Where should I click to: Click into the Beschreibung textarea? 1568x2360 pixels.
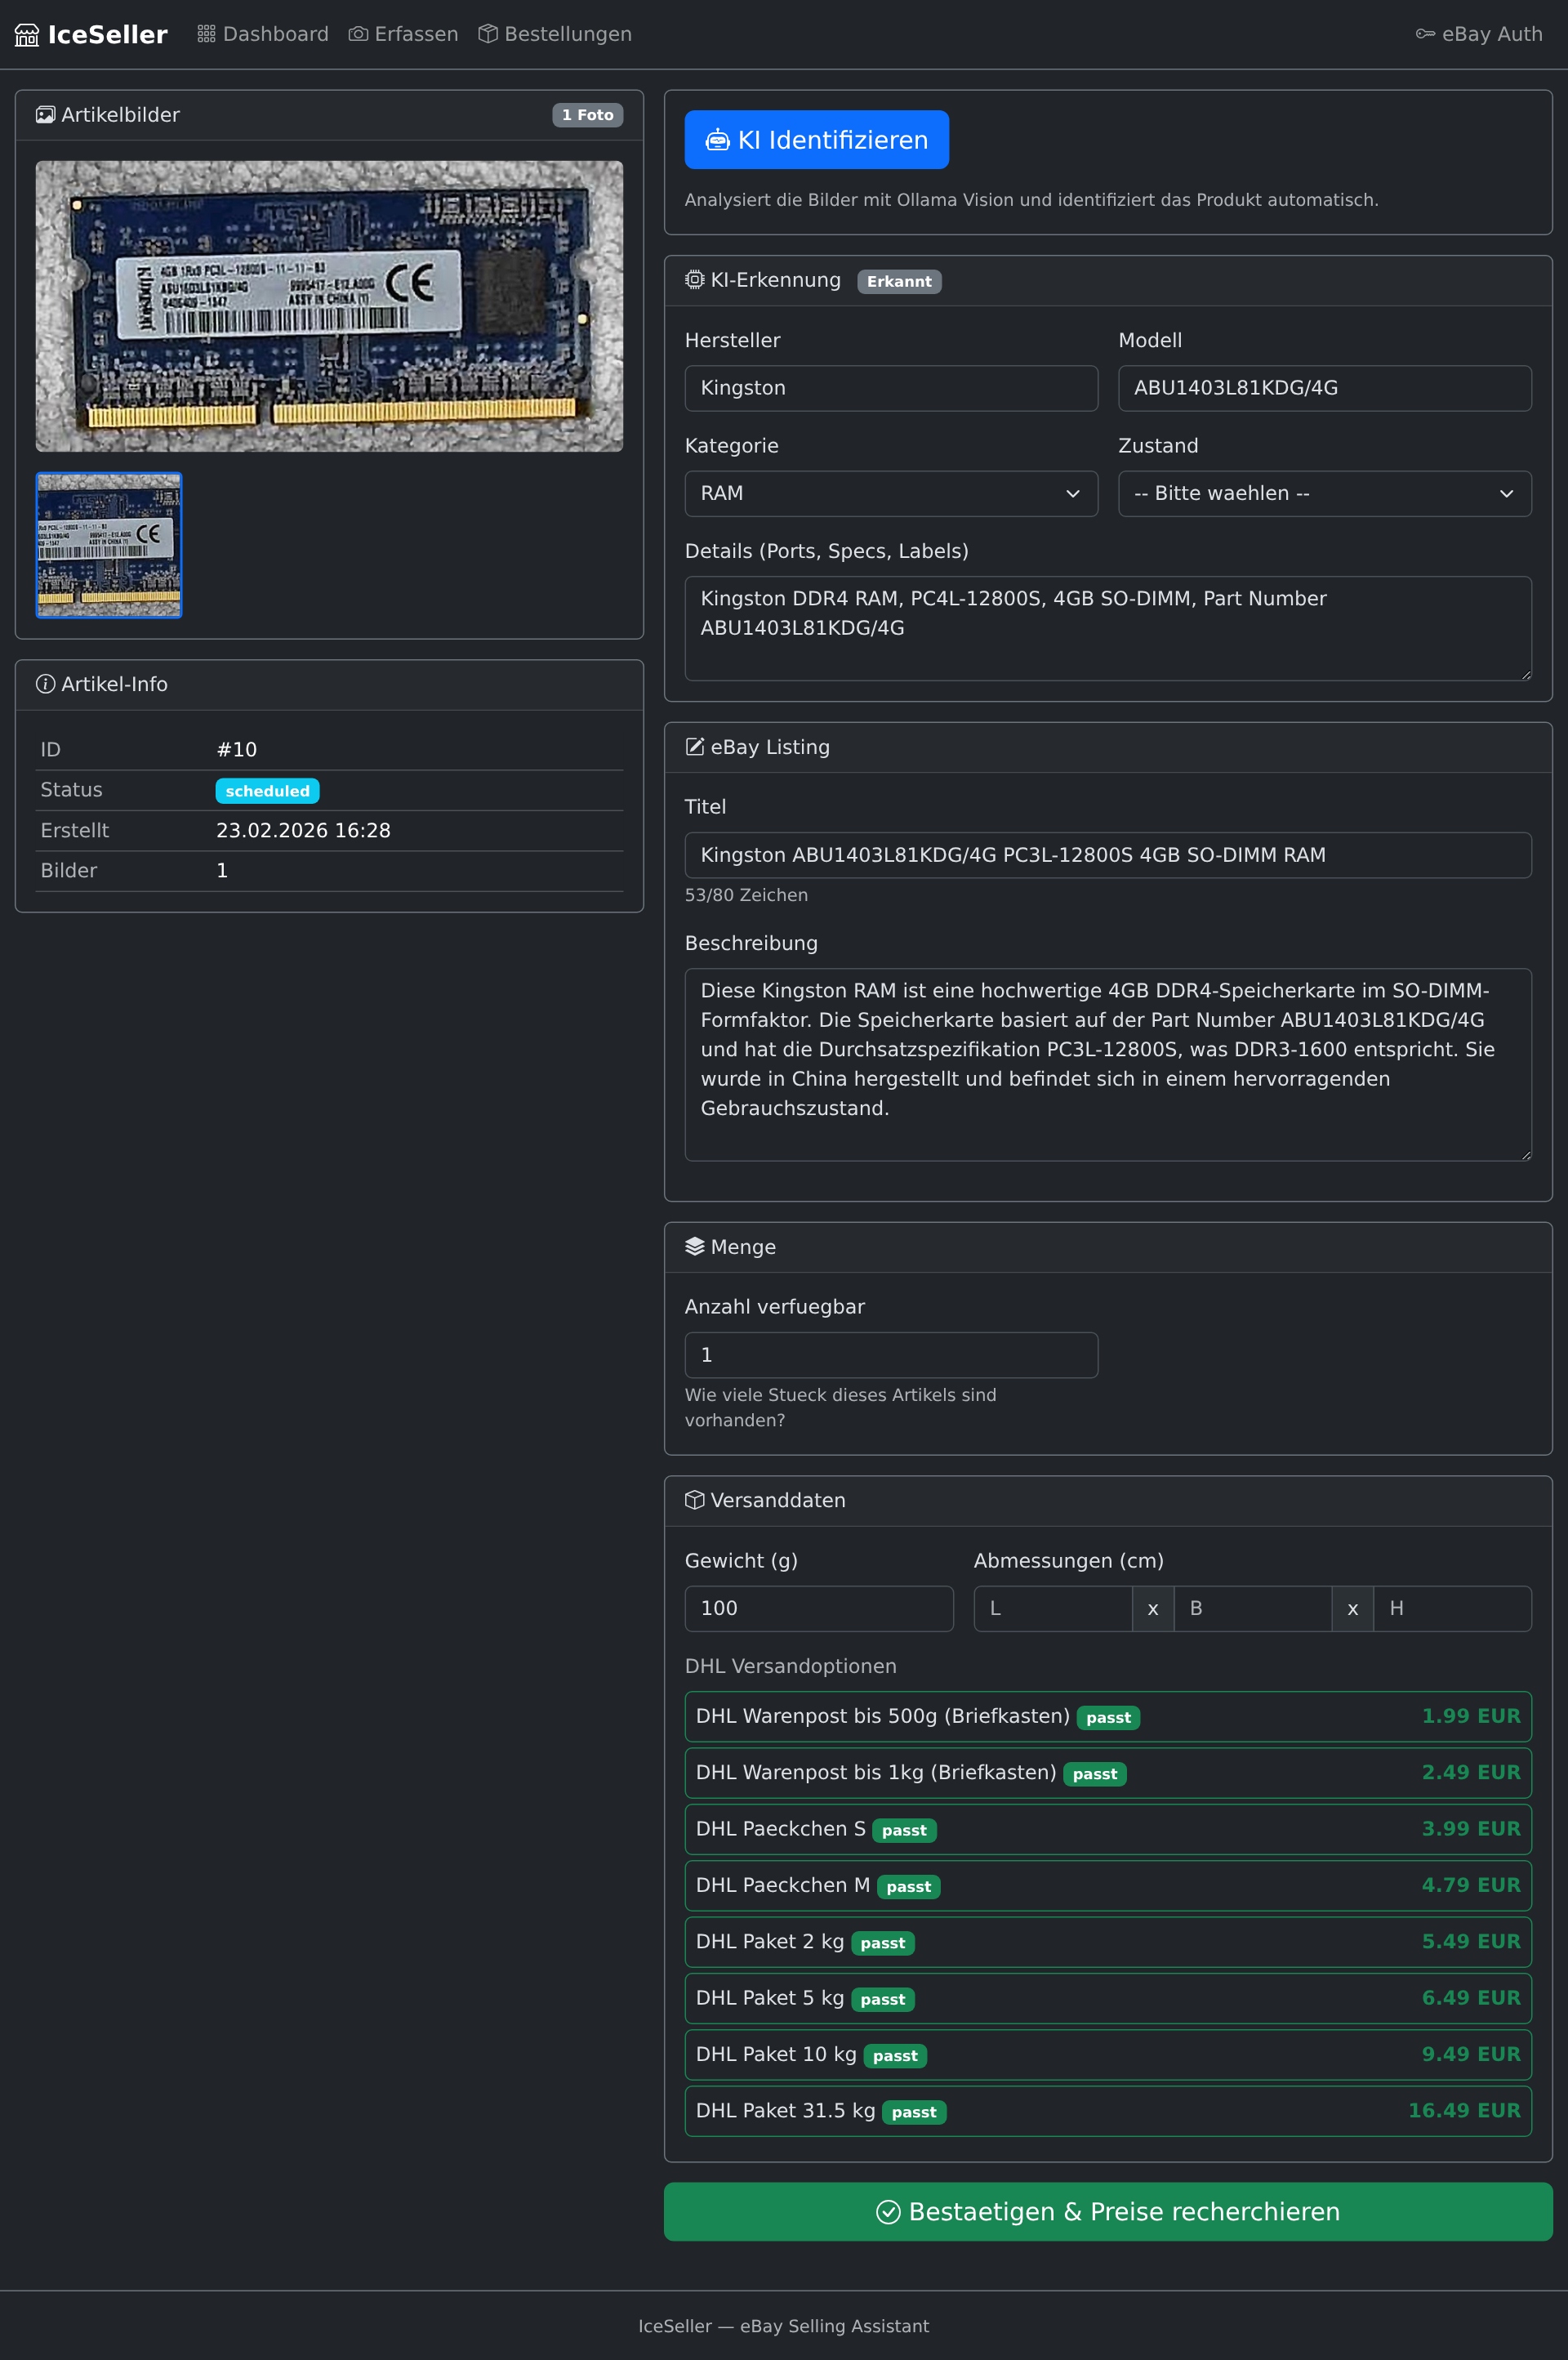pos(1108,1064)
